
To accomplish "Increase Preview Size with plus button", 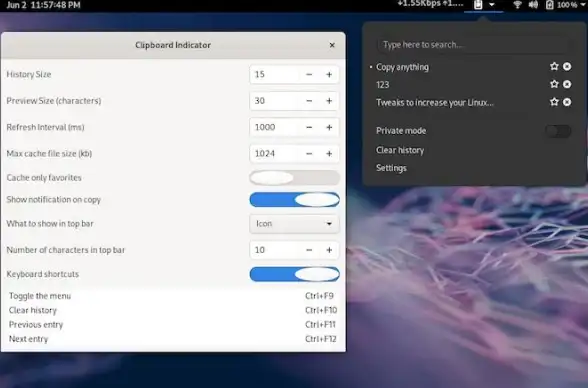I will 329,101.
